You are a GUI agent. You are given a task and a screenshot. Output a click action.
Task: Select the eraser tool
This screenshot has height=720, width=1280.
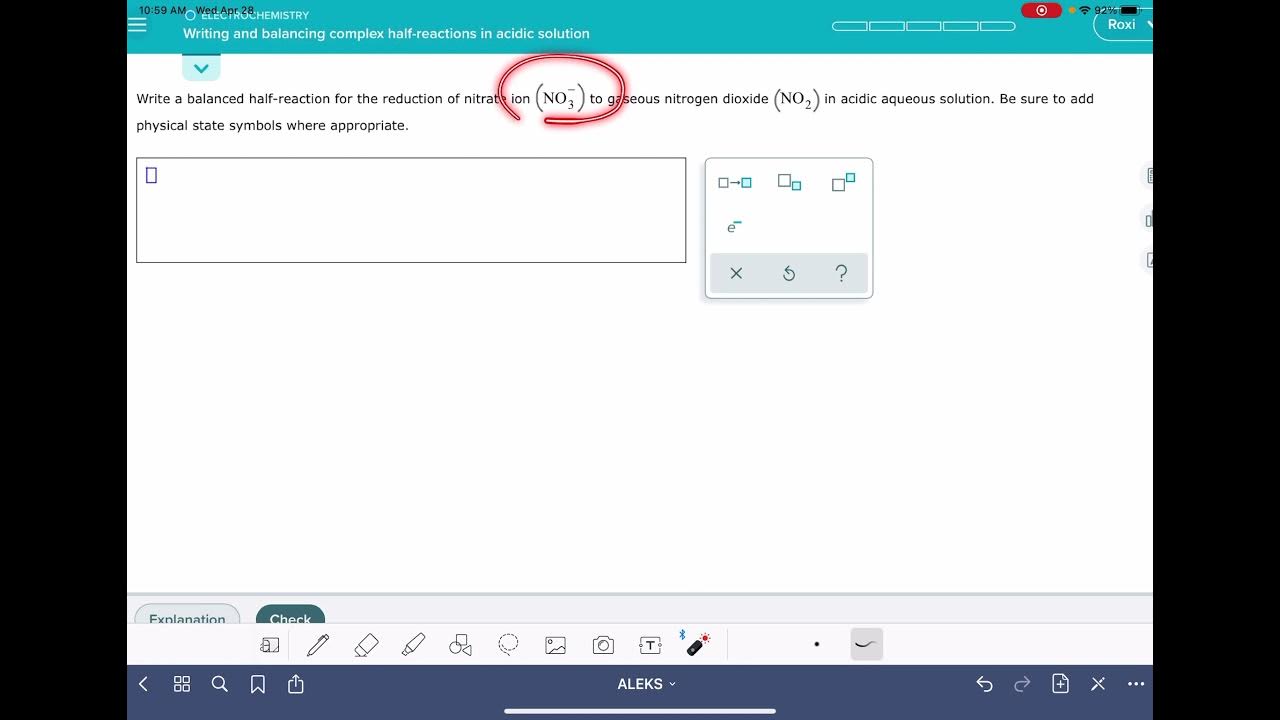pos(366,646)
